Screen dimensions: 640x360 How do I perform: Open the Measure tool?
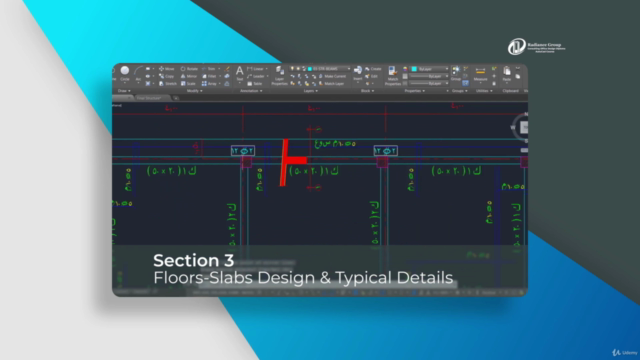480,74
